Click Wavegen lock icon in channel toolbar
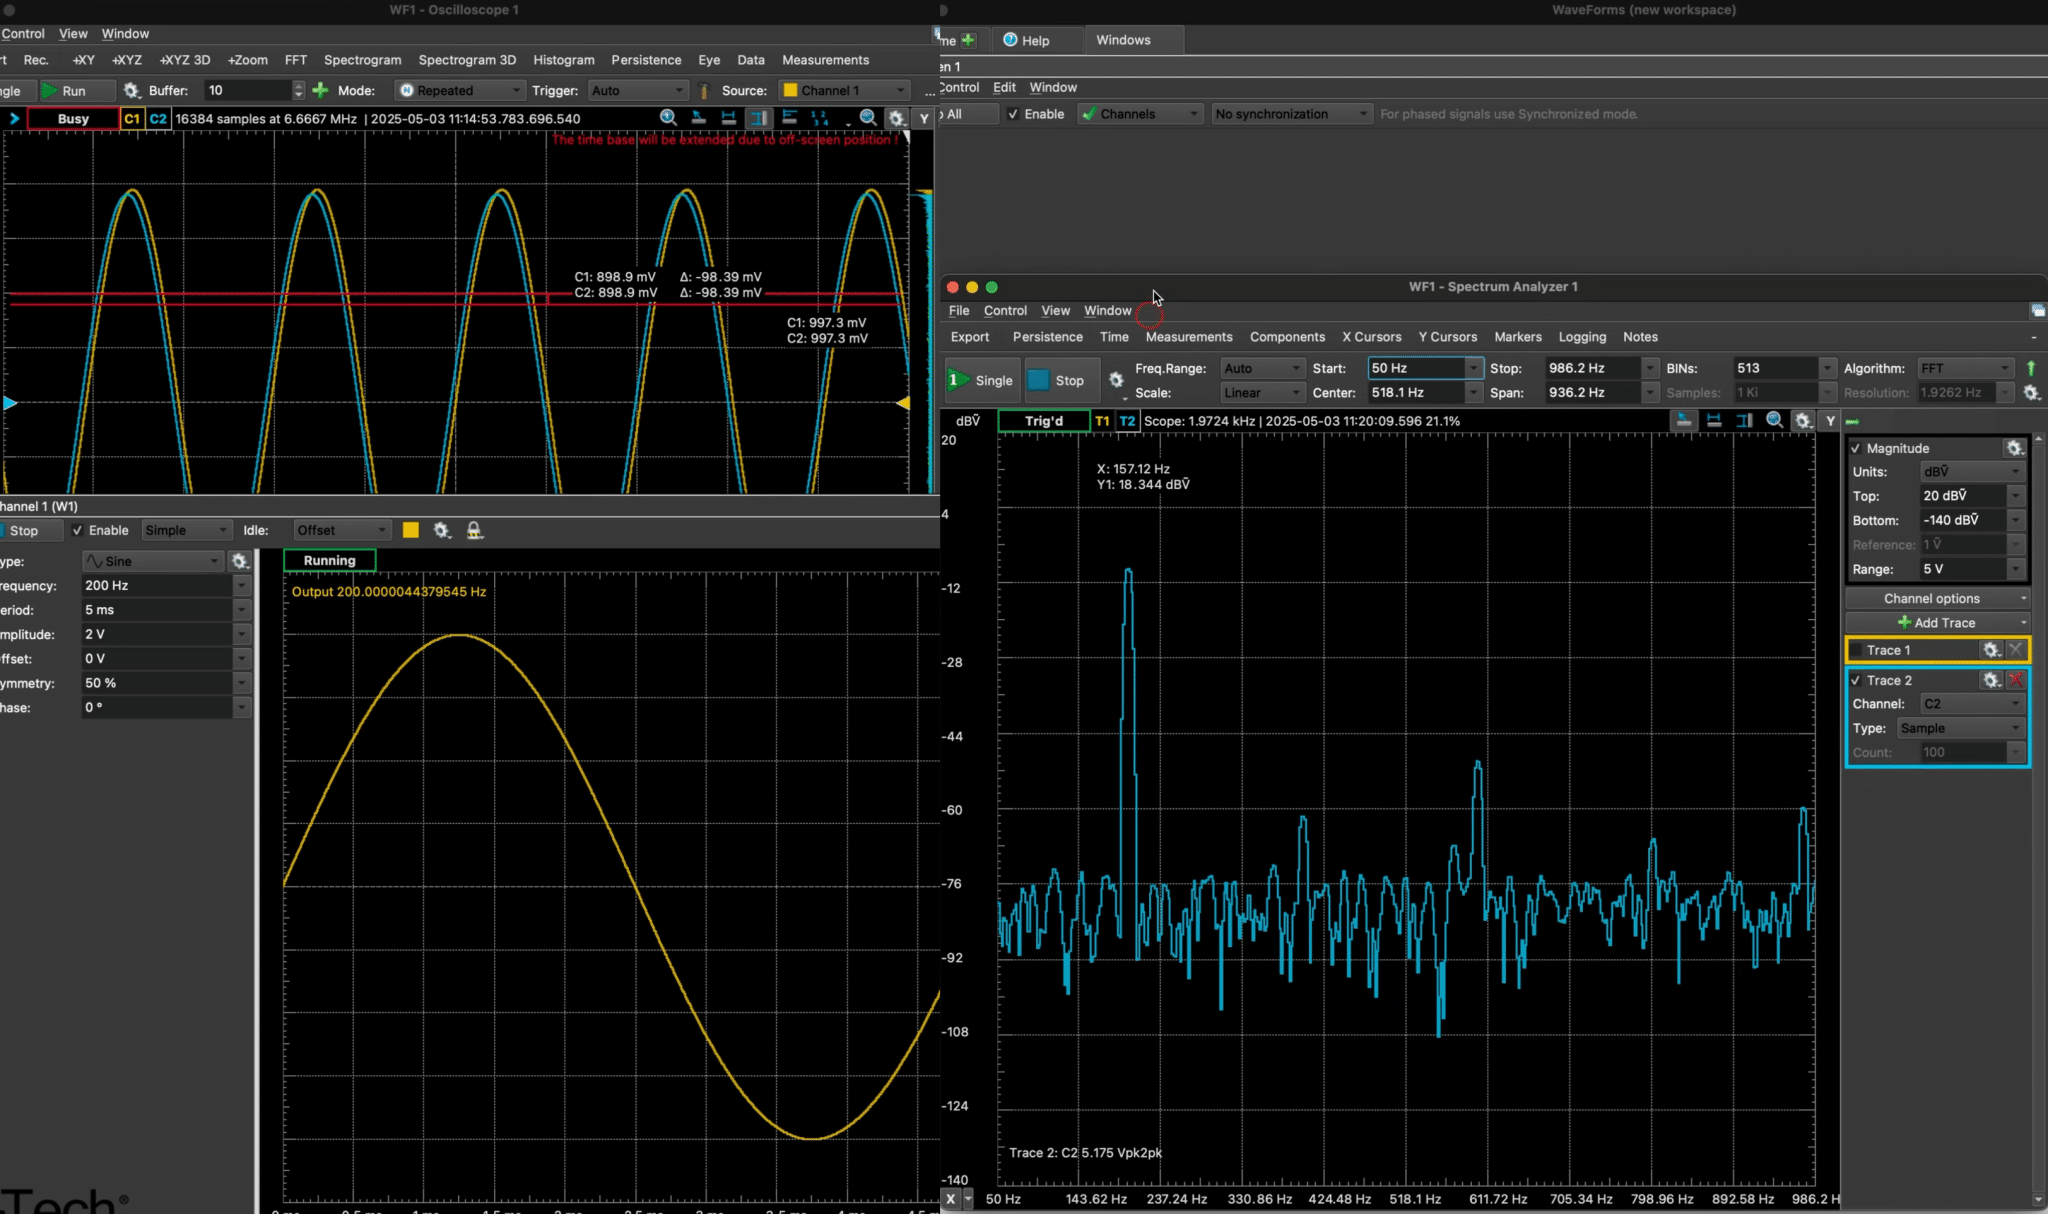Viewport: 2048px width, 1214px height. (x=475, y=530)
